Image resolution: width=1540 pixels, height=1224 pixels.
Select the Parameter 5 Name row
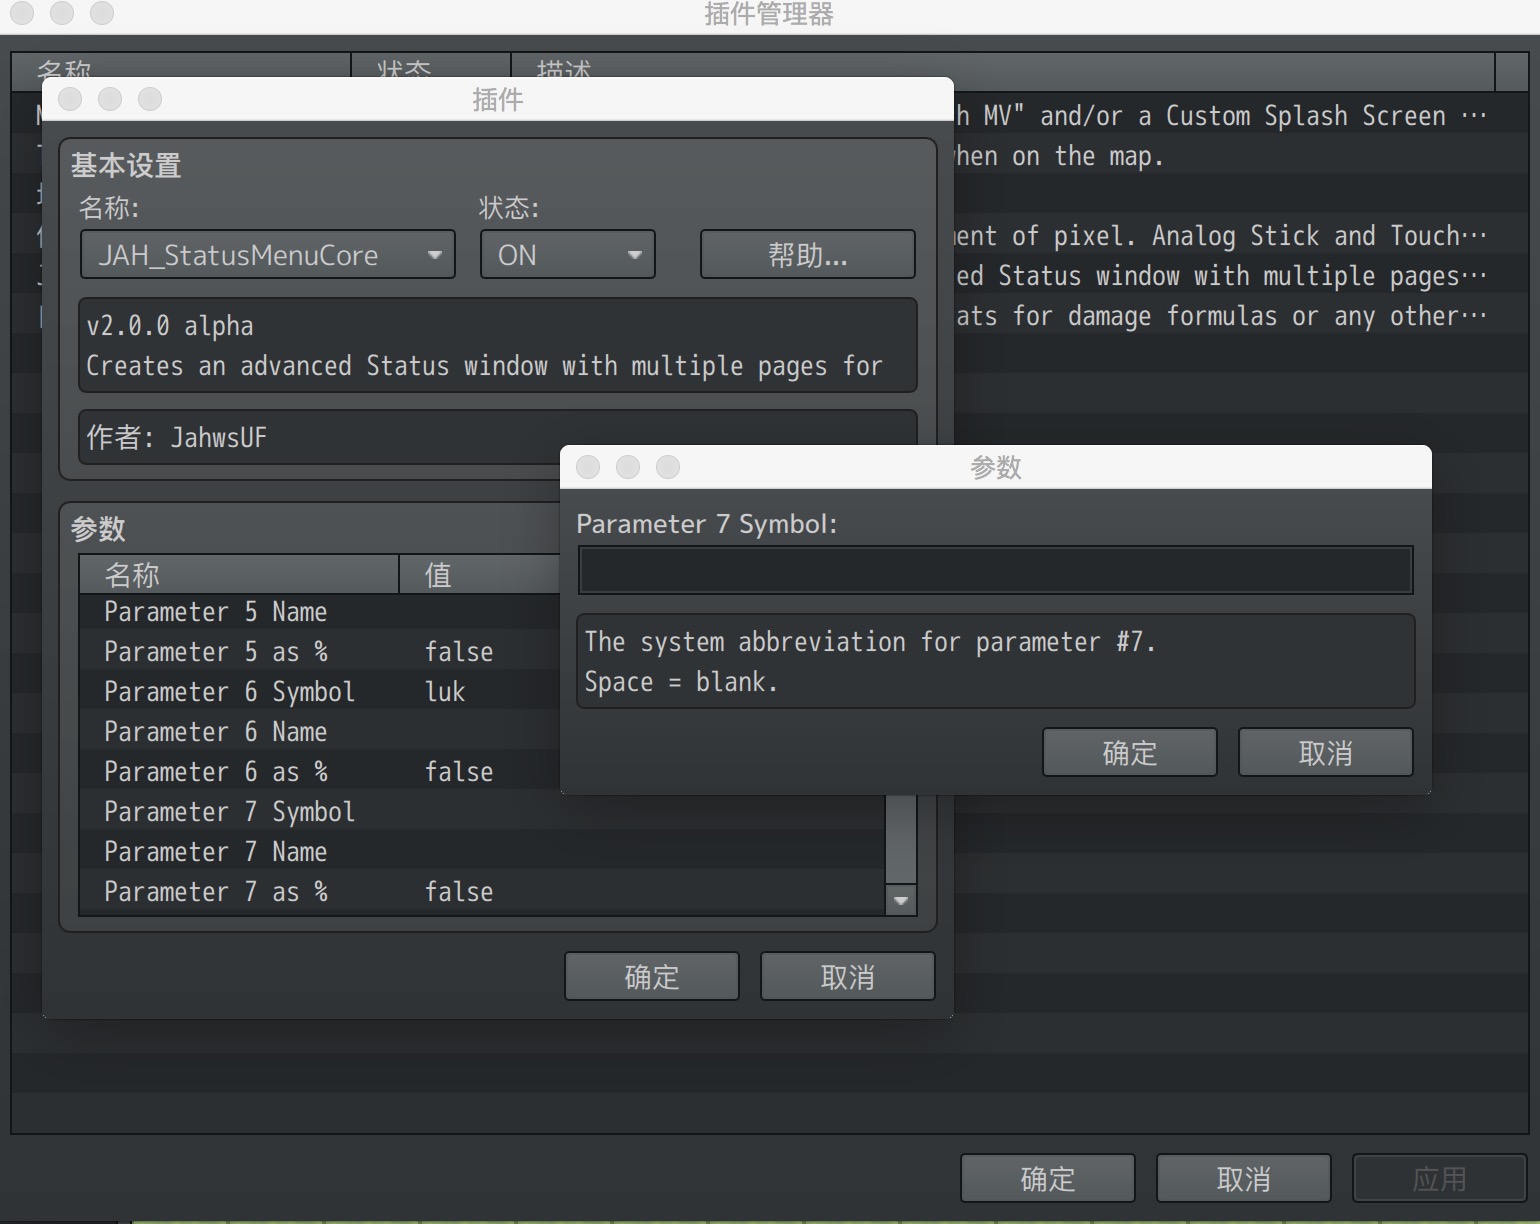pyautogui.click(x=320, y=612)
